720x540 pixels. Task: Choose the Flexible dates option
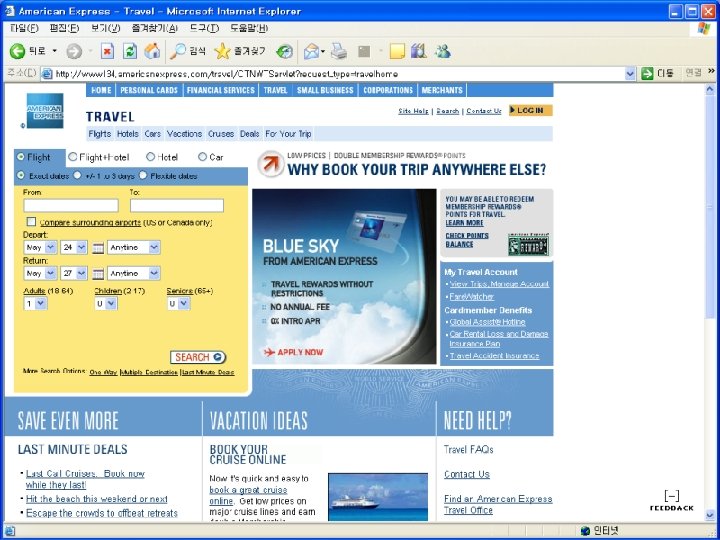[143, 175]
